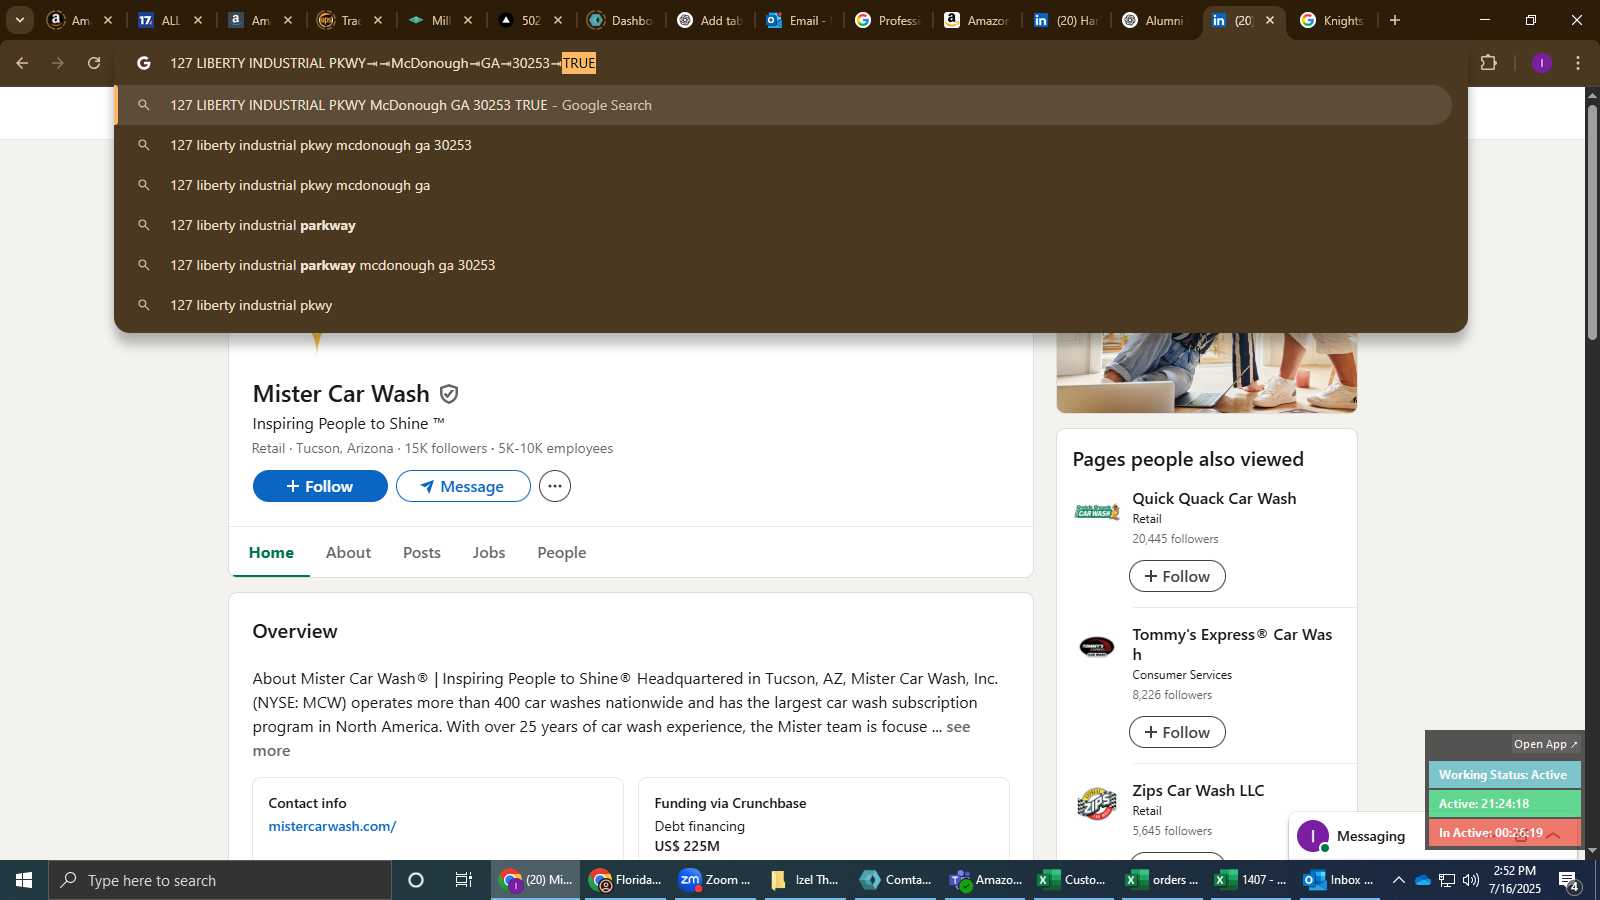1600x900 pixels.
Task: Open the OneDrive cloud tray icon
Action: point(1423,880)
